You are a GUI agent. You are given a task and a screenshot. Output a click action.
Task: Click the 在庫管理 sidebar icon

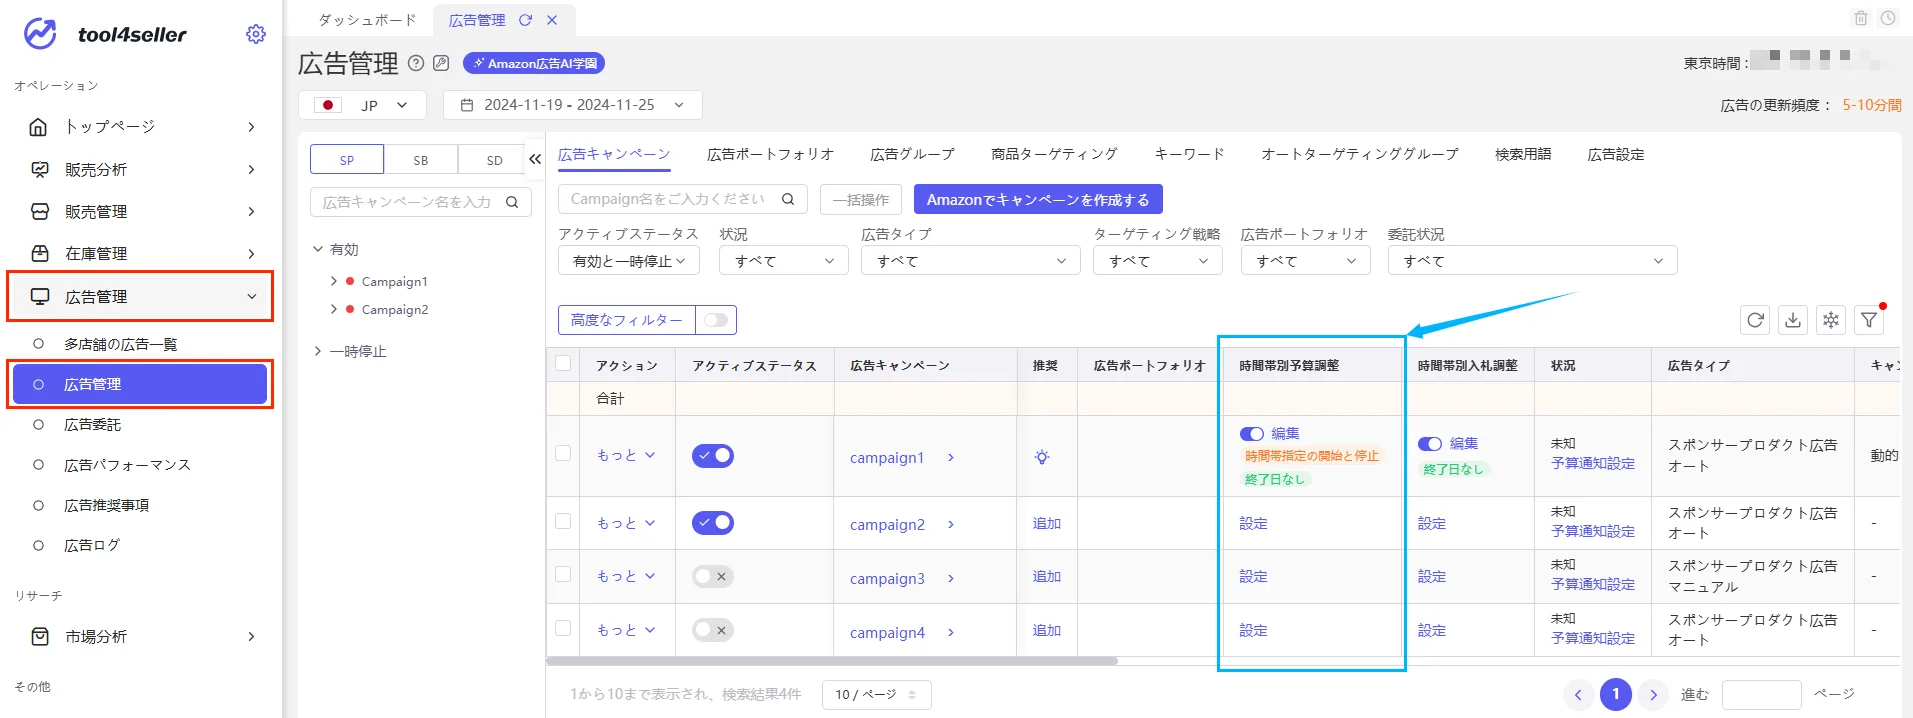[39, 254]
